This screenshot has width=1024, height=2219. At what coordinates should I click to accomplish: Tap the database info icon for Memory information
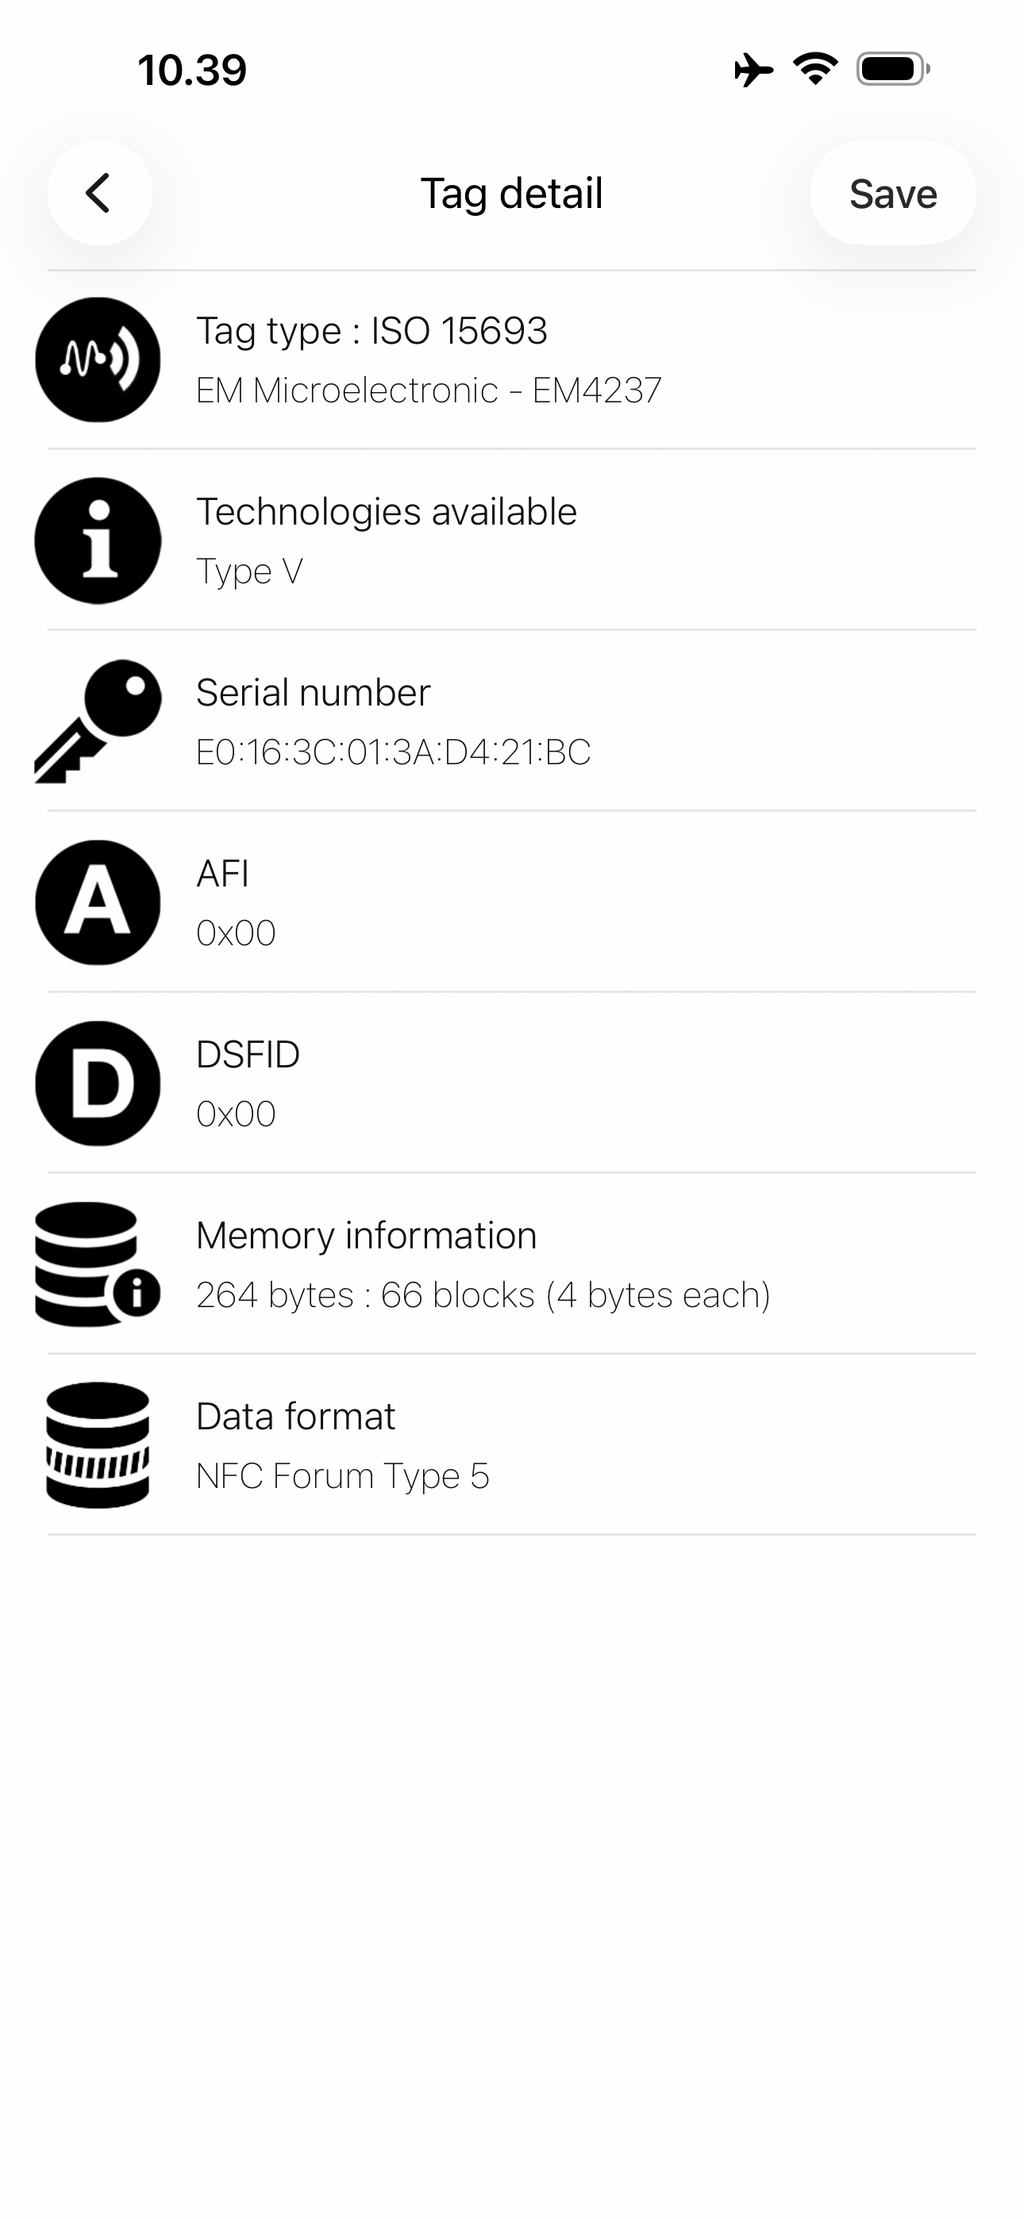pos(98,1265)
